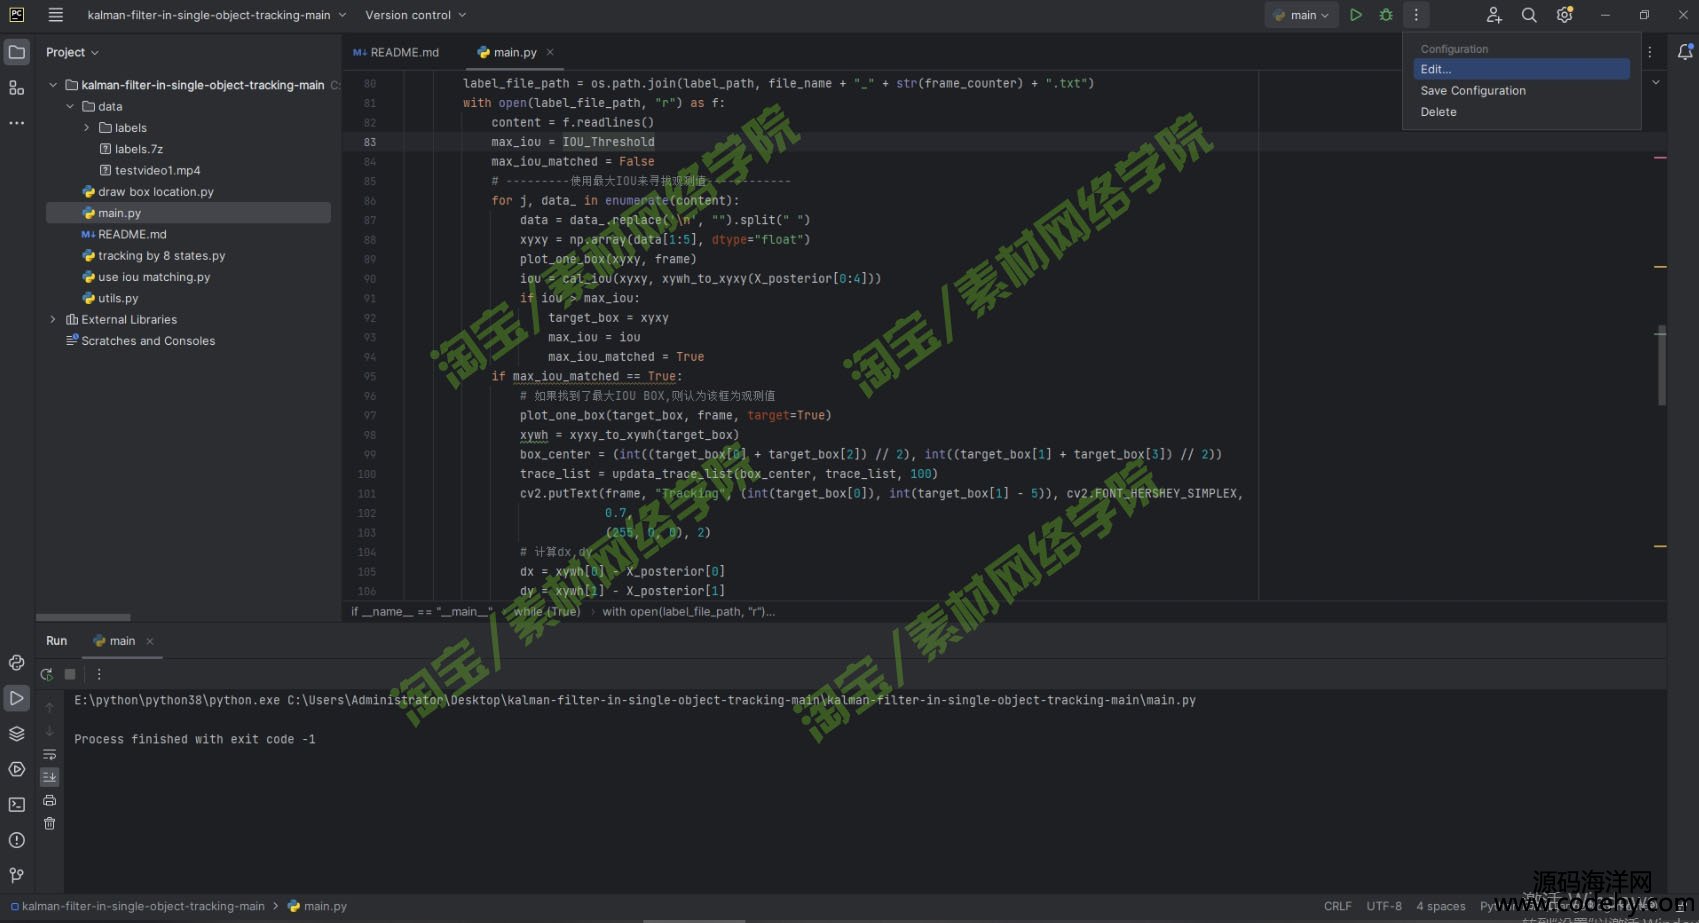Expand External Libraries node
Screen dimensions: 1699x923
point(53,320)
